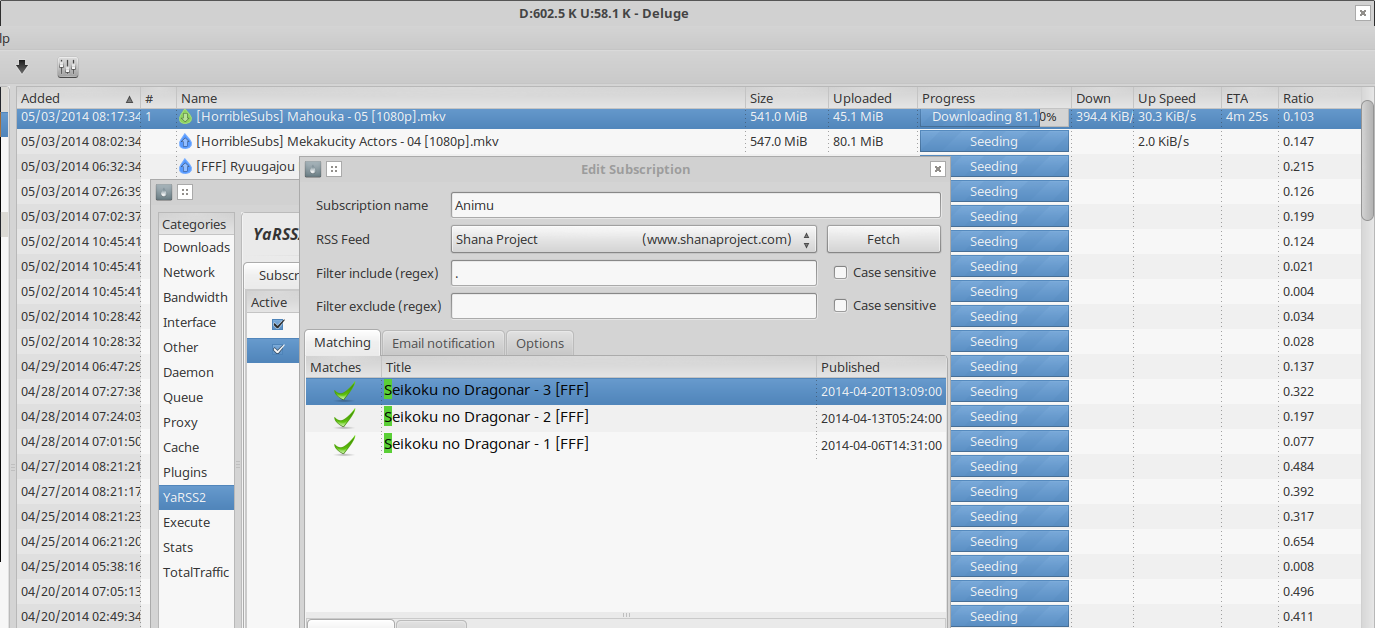The width and height of the screenshot is (1375, 628).
Task: Click the 0.654 ratio value
Action: point(1299,541)
